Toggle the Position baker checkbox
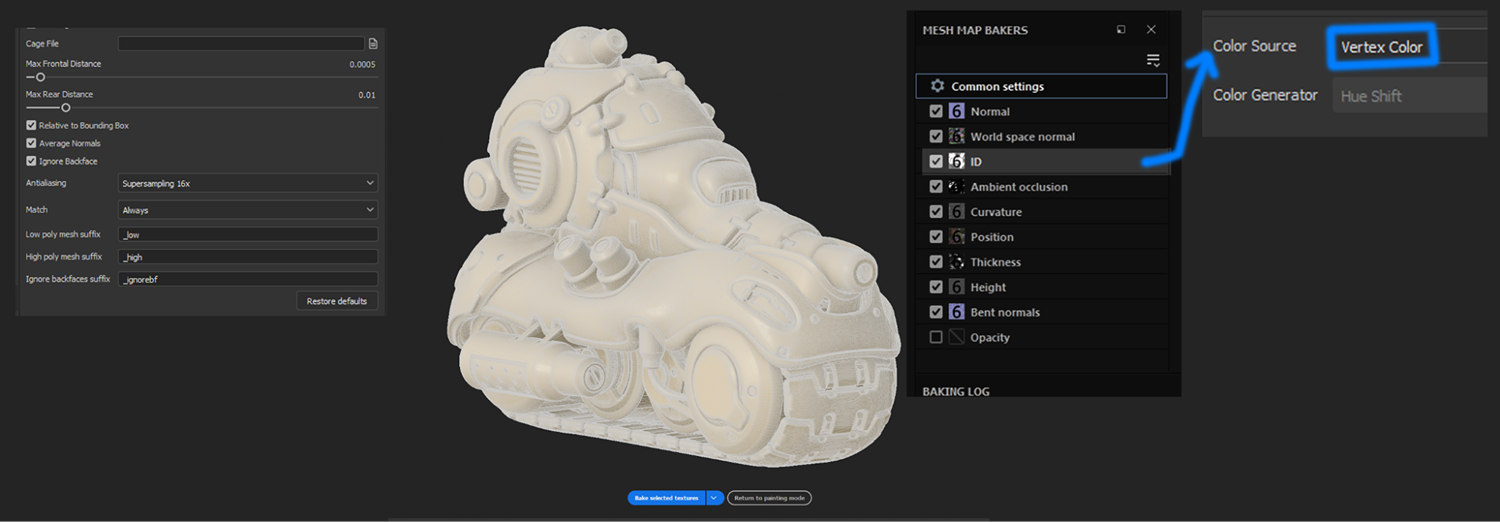Image resolution: width=1500 pixels, height=522 pixels. click(936, 237)
